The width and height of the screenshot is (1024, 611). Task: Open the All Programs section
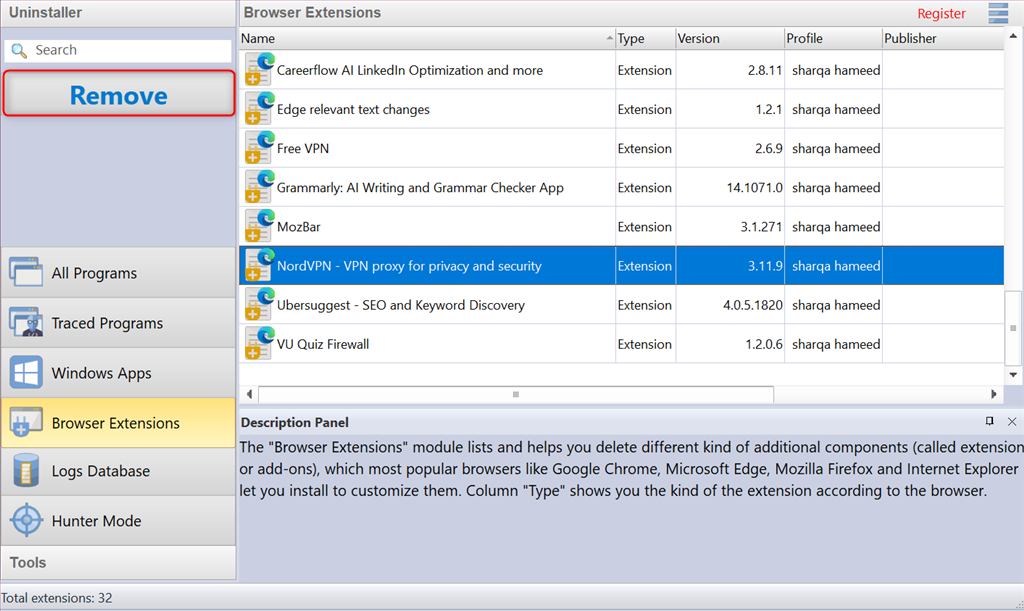click(x=118, y=273)
